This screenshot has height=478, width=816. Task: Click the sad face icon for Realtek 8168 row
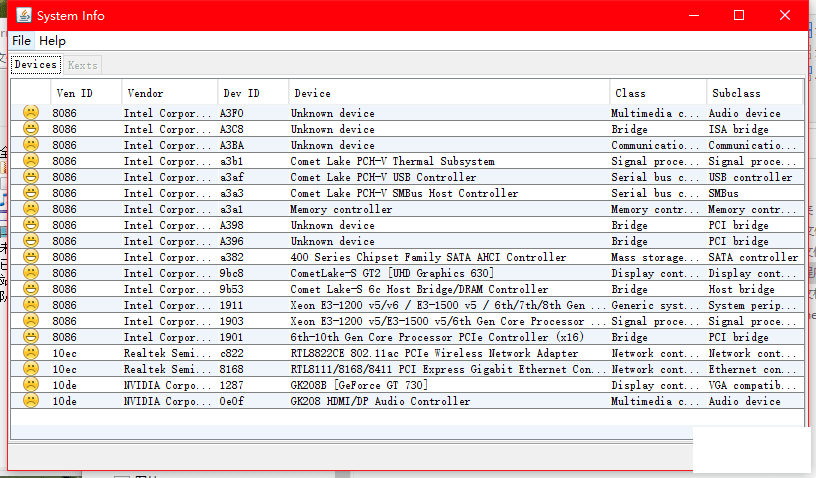(x=31, y=369)
